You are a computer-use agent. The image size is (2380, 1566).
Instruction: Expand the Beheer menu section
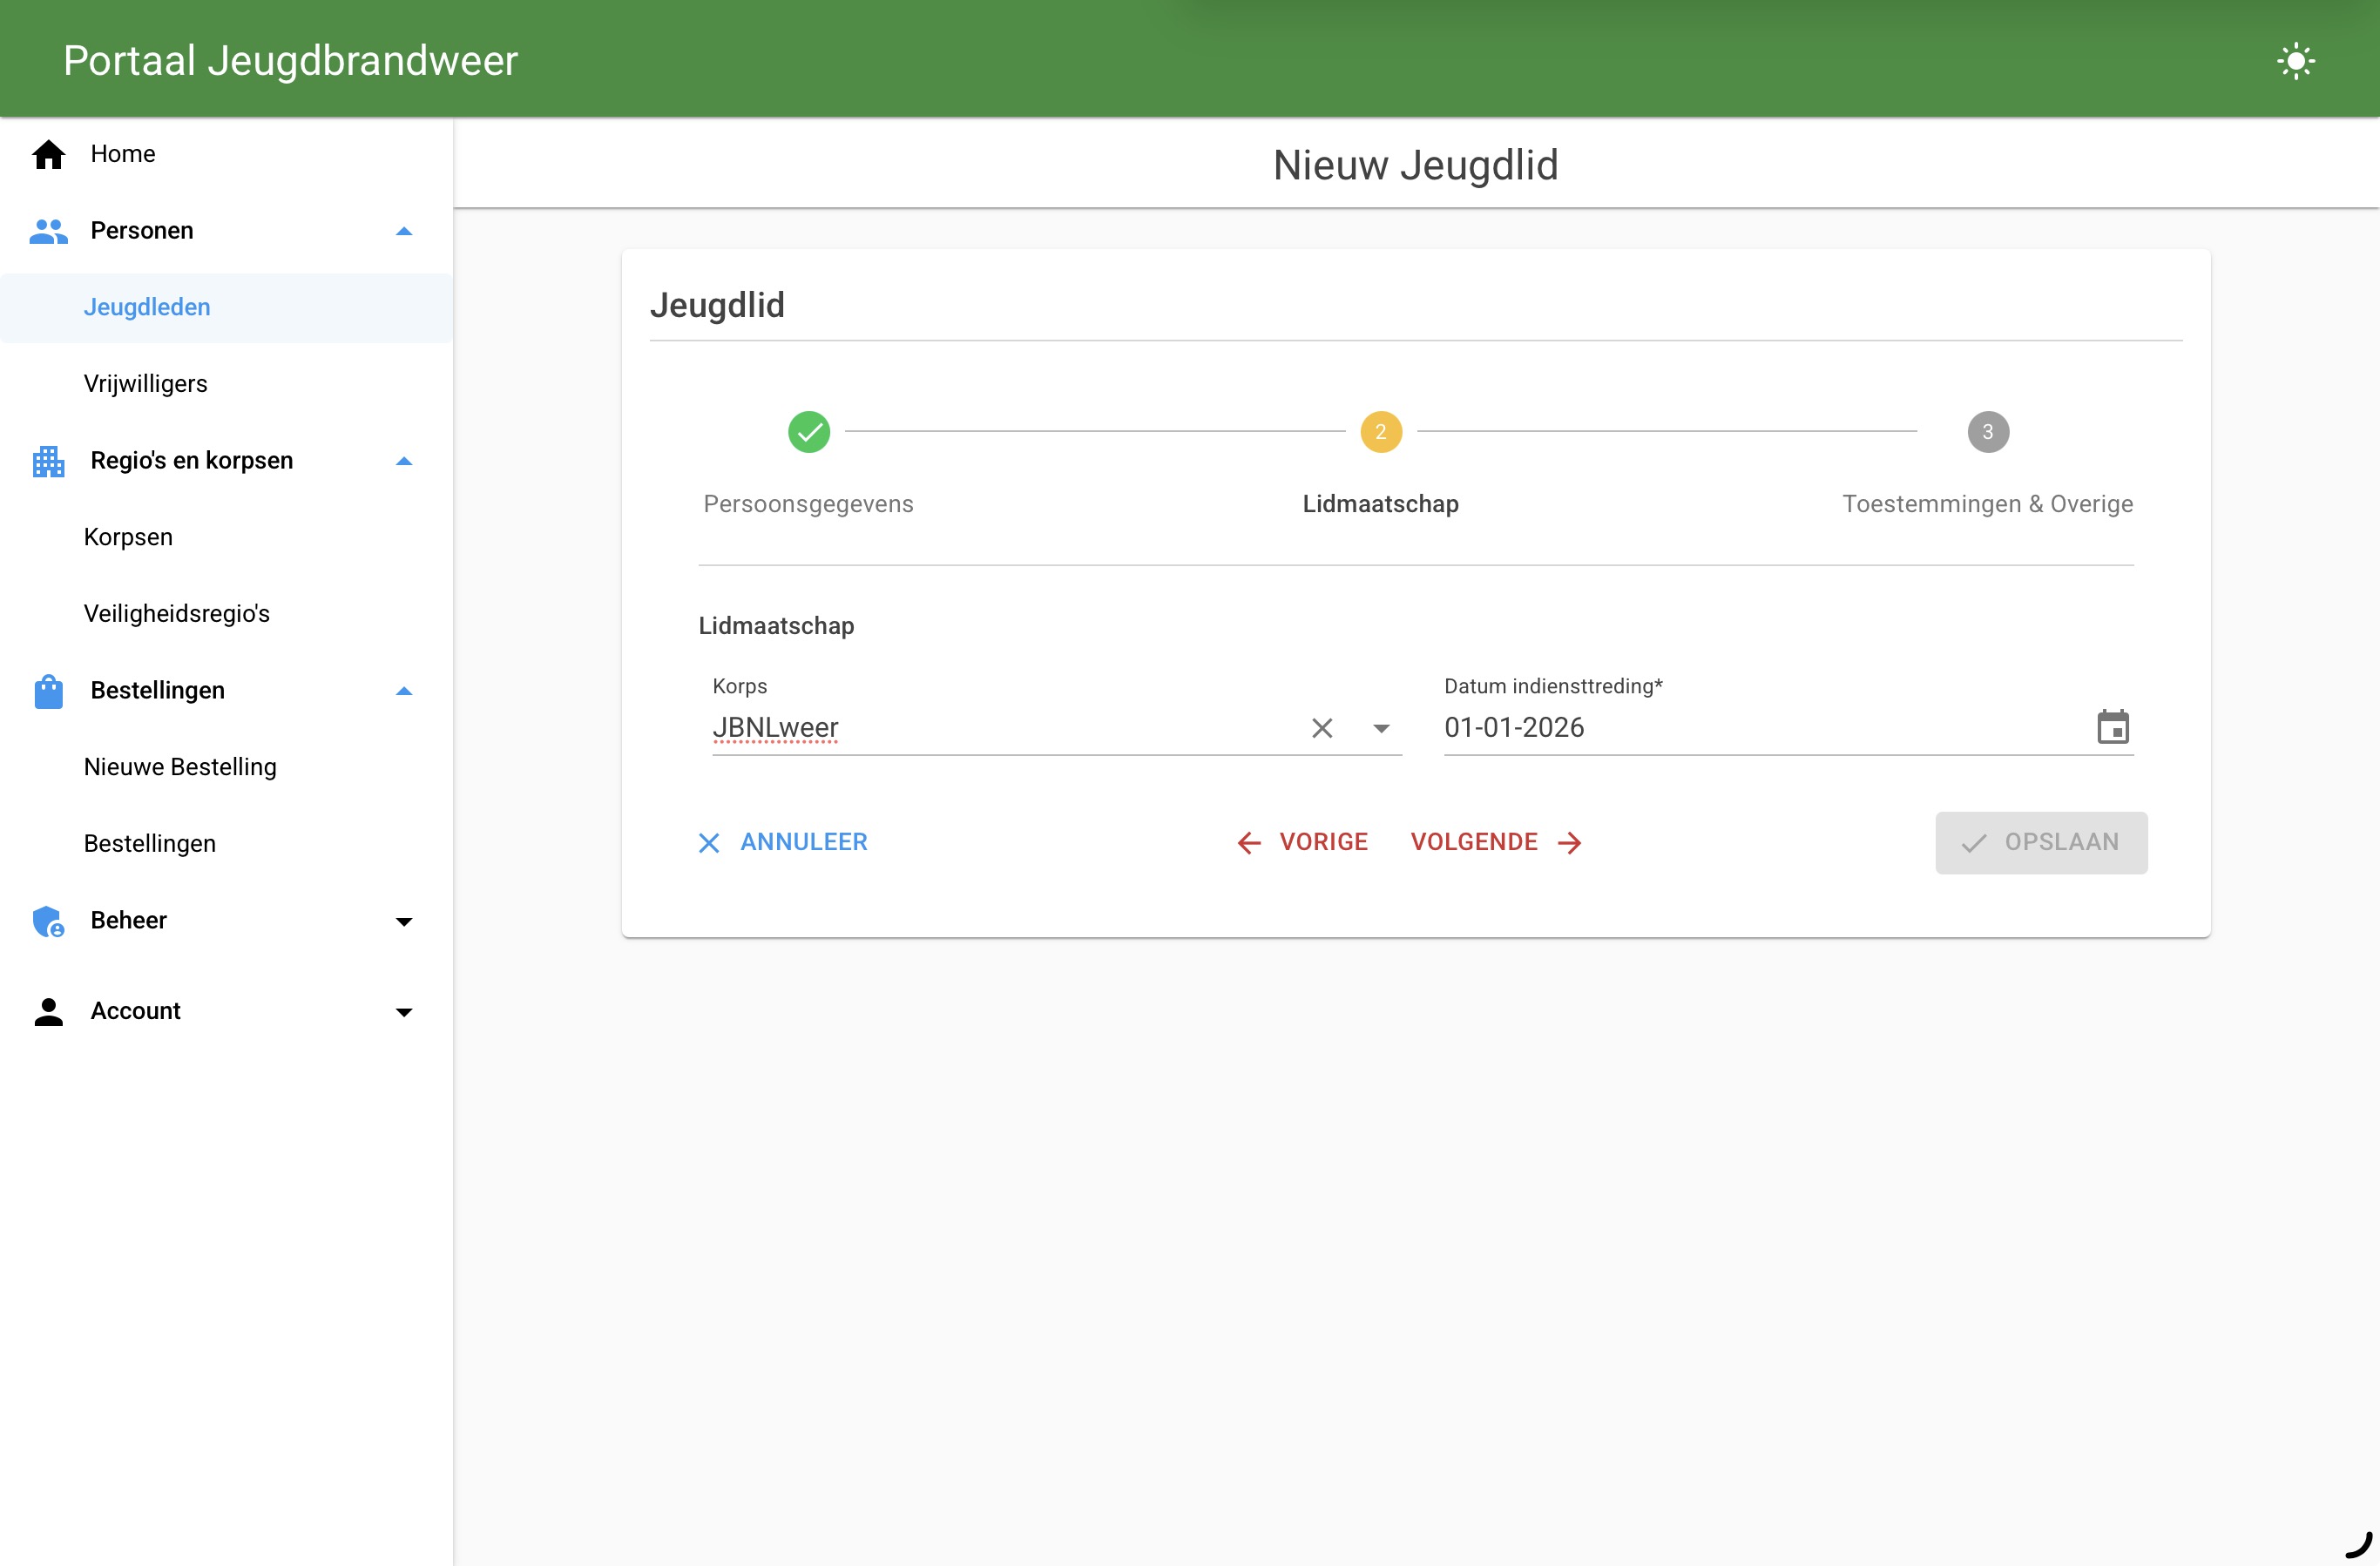[x=404, y=921]
